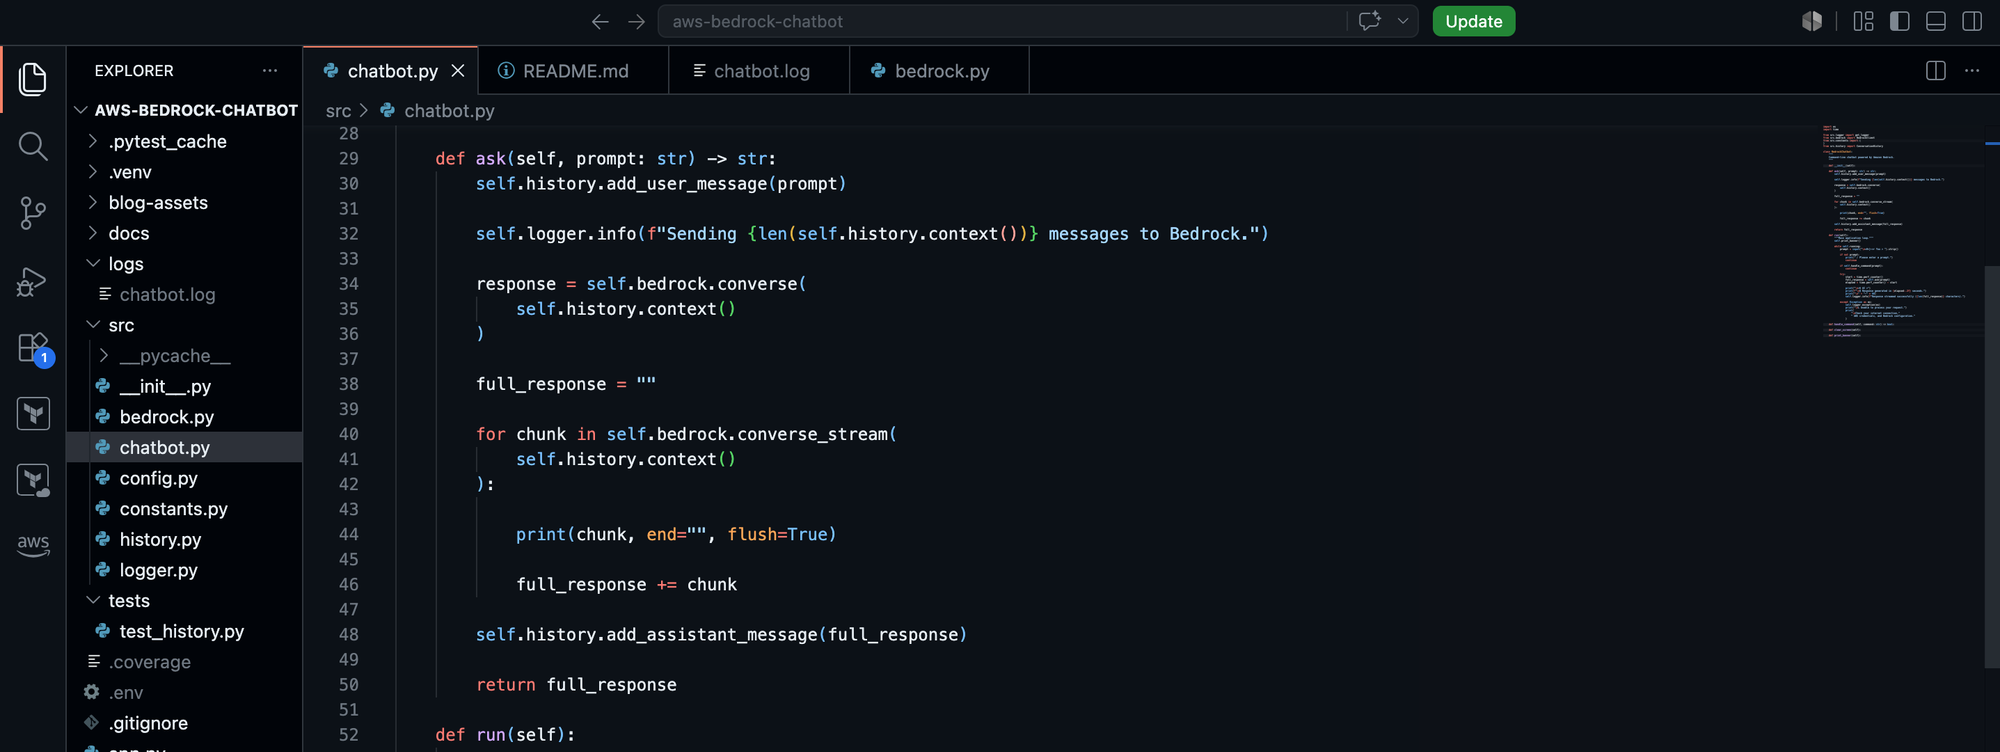Place cursor on 'def ask' line

pyautogui.click(x=605, y=158)
